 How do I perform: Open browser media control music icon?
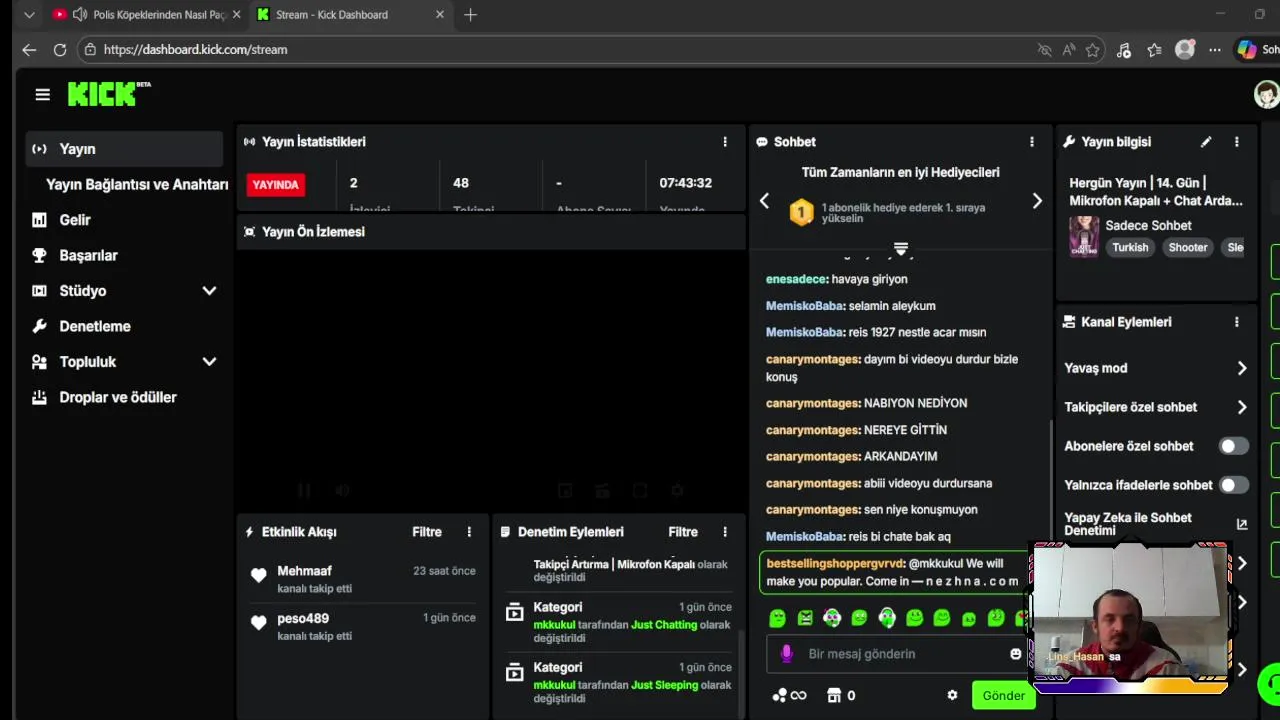[1124, 49]
